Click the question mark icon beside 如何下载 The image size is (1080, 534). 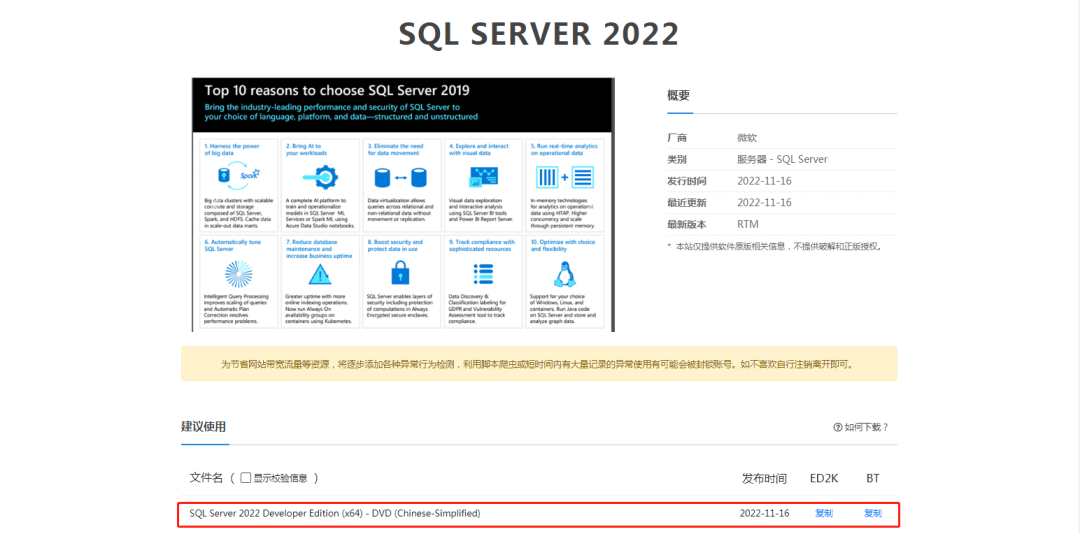pyautogui.click(x=838, y=427)
